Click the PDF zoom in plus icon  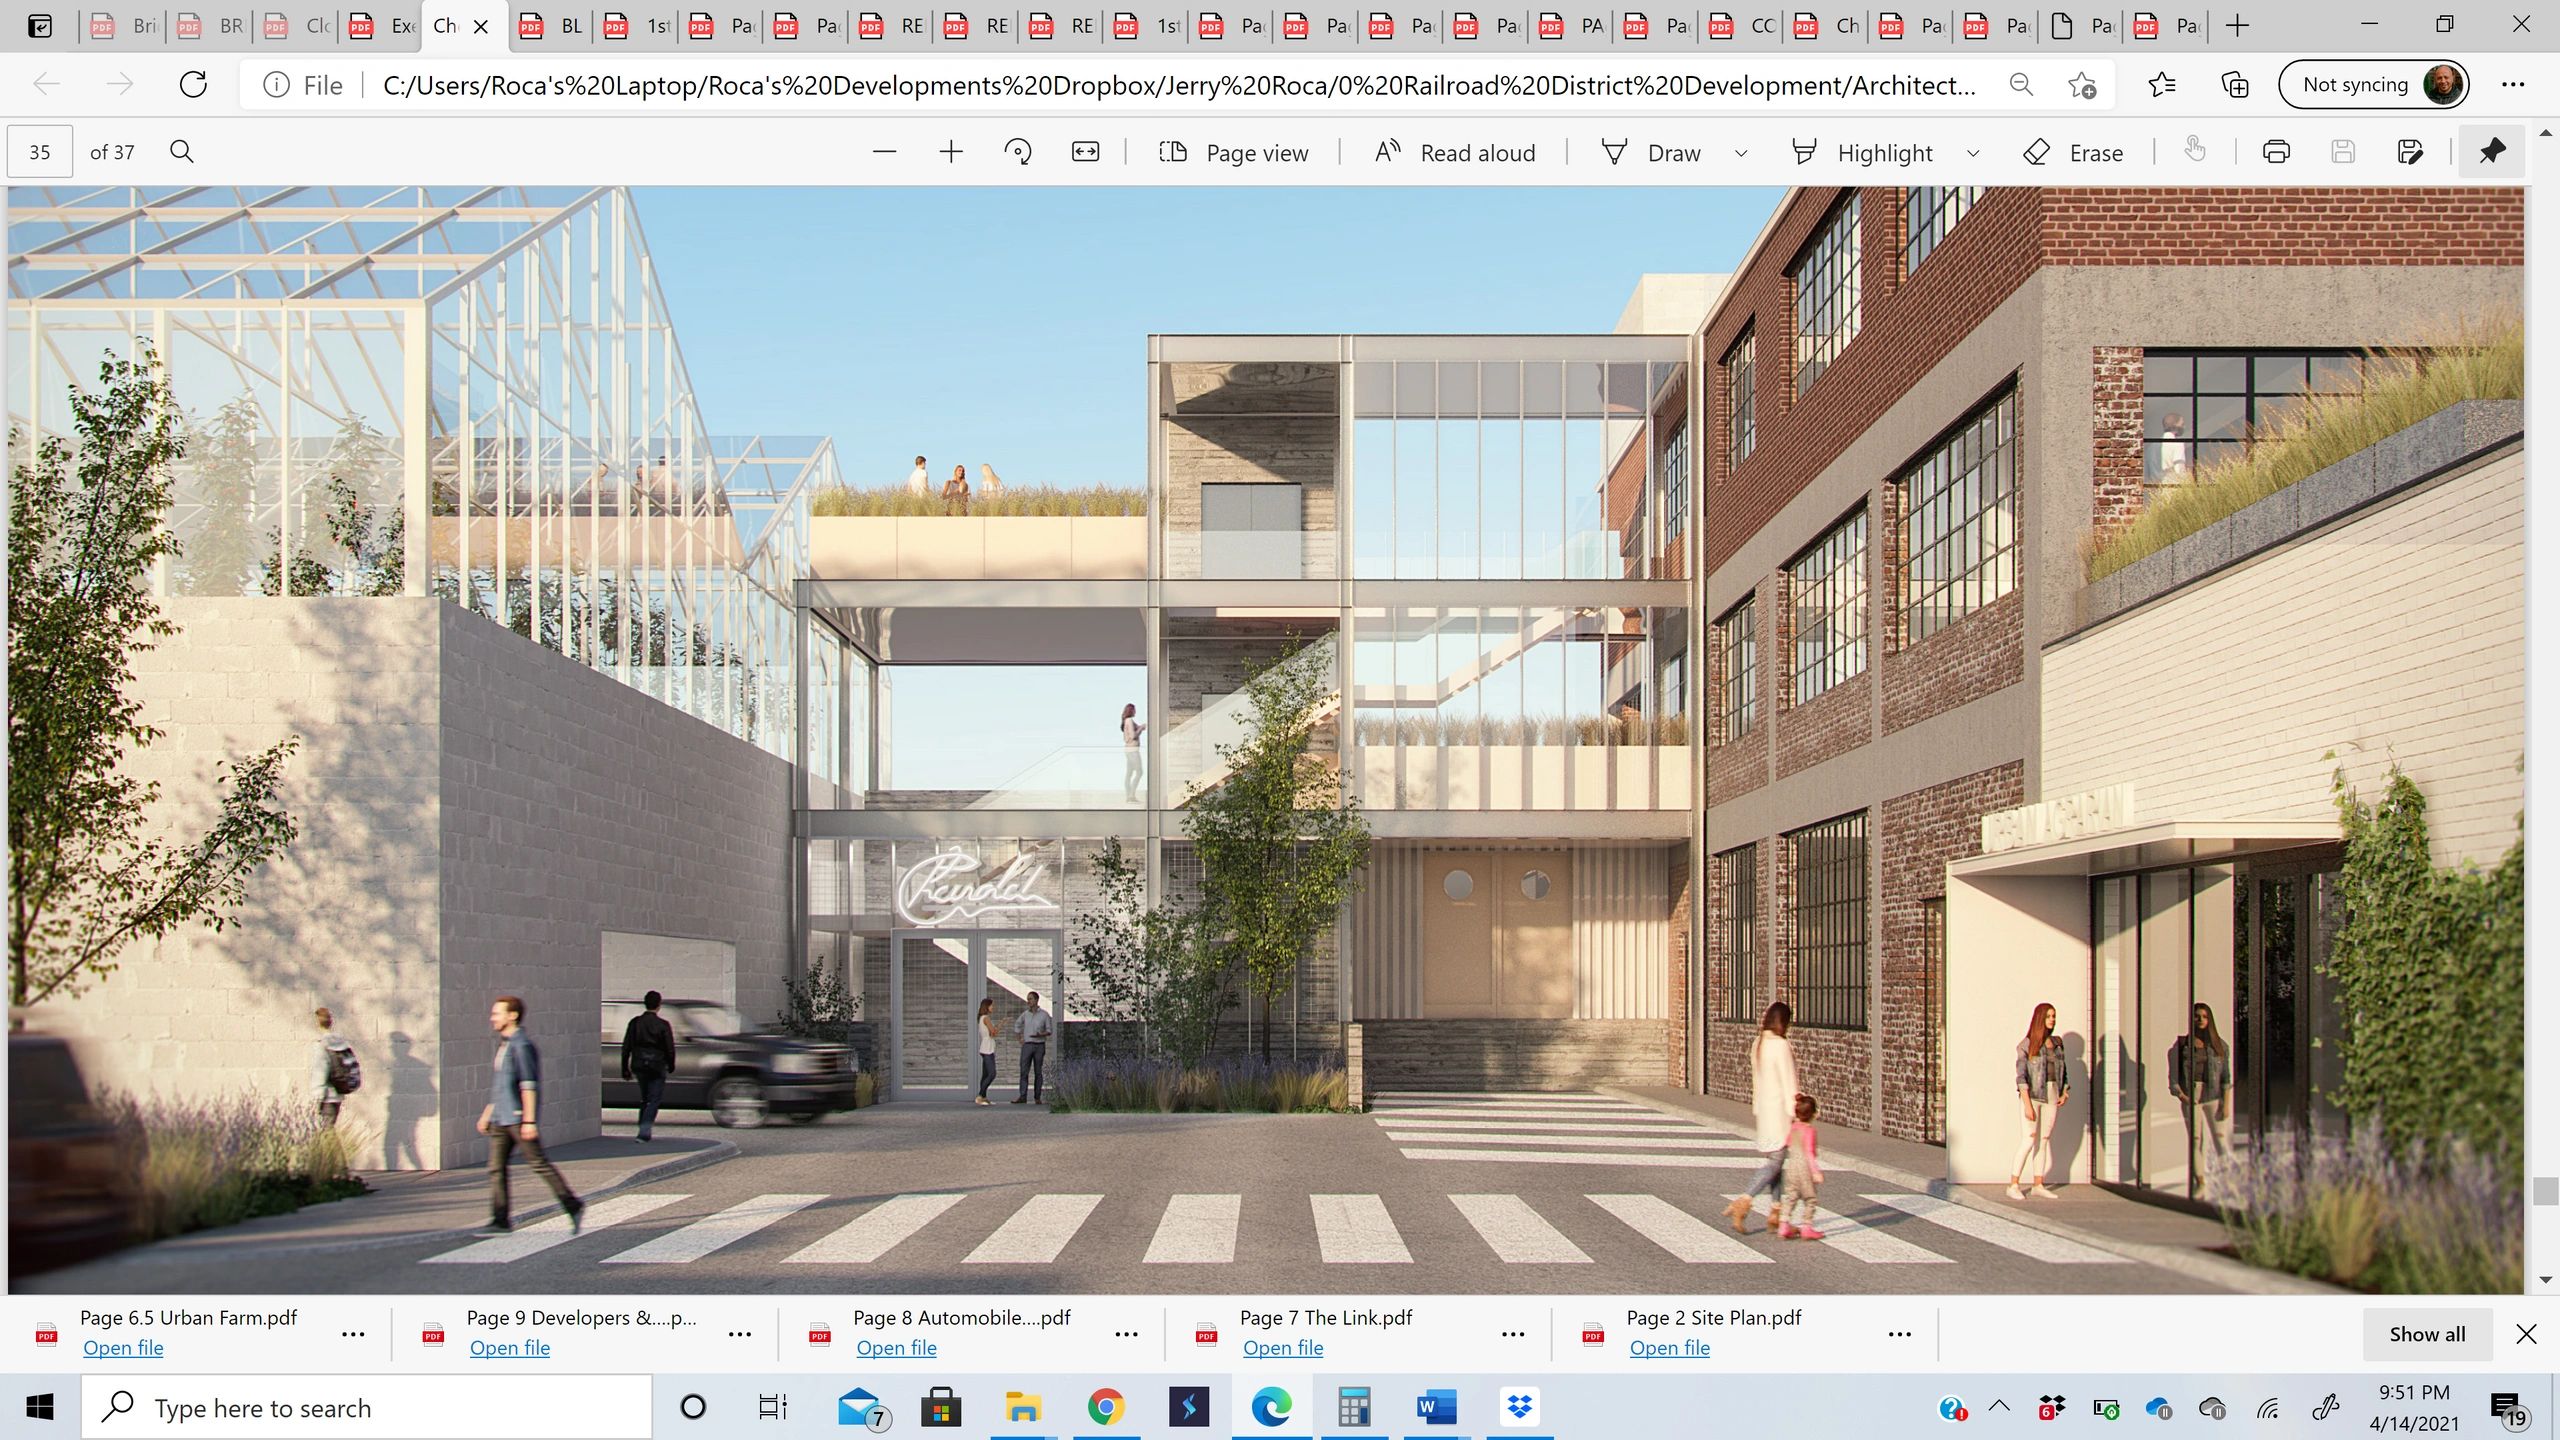[x=951, y=152]
